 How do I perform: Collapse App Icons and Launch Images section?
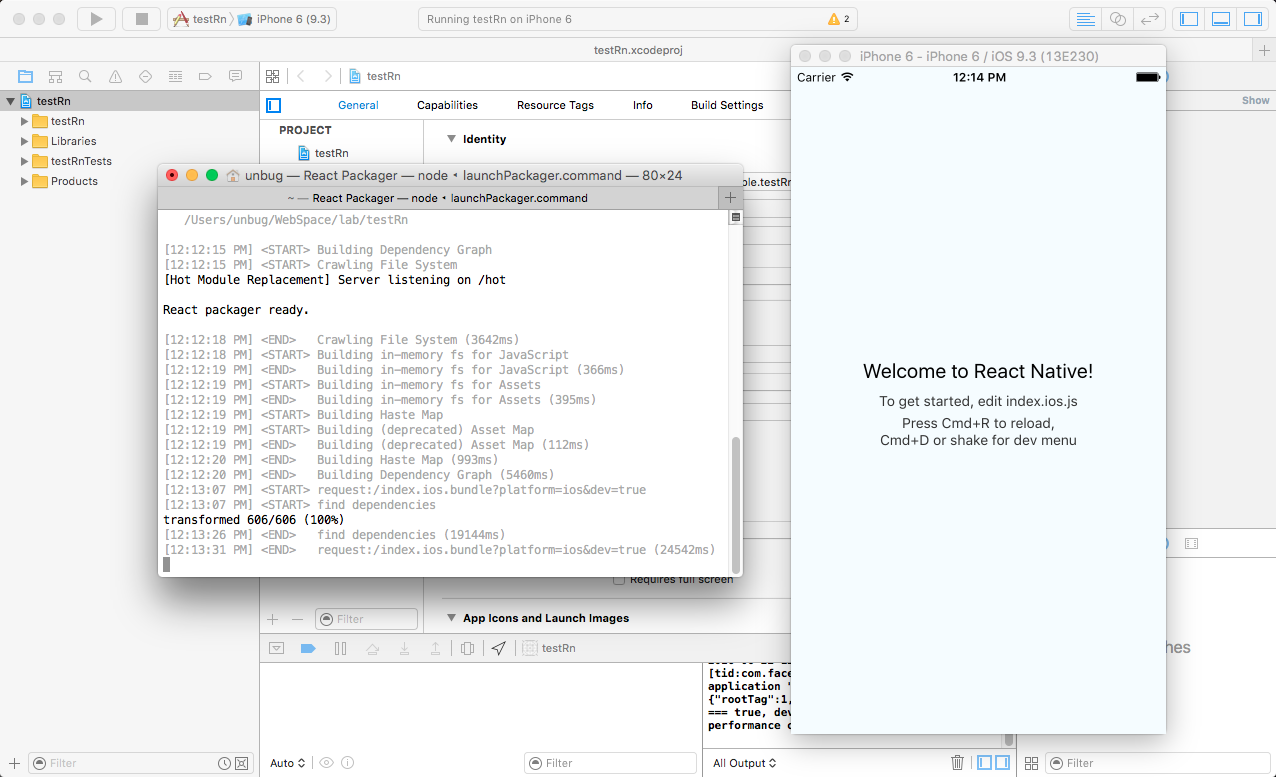(x=451, y=618)
